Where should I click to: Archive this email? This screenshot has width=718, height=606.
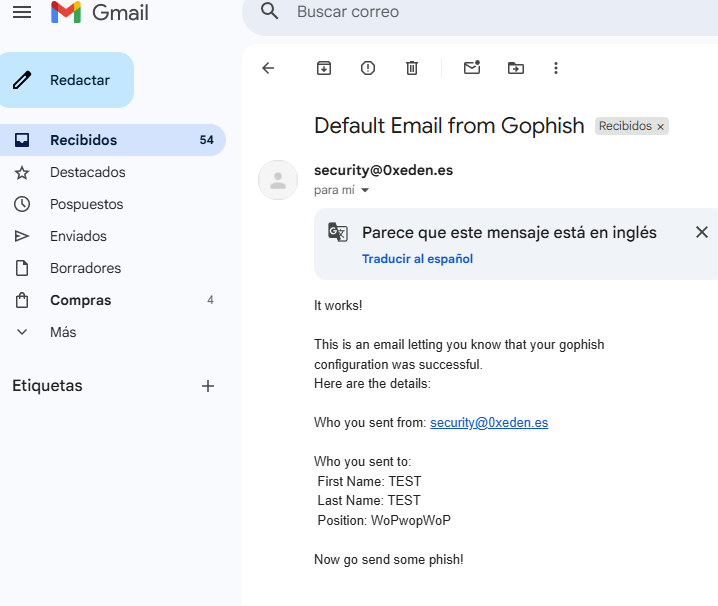(x=324, y=68)
